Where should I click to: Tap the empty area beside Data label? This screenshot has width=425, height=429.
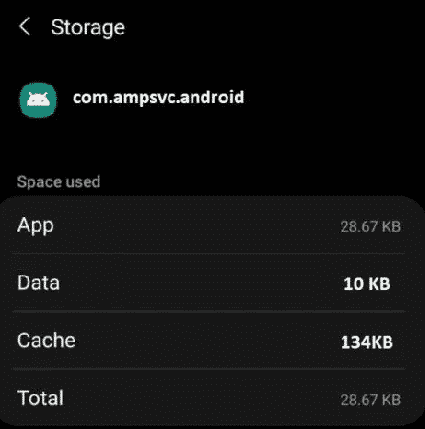pos(202,283)
